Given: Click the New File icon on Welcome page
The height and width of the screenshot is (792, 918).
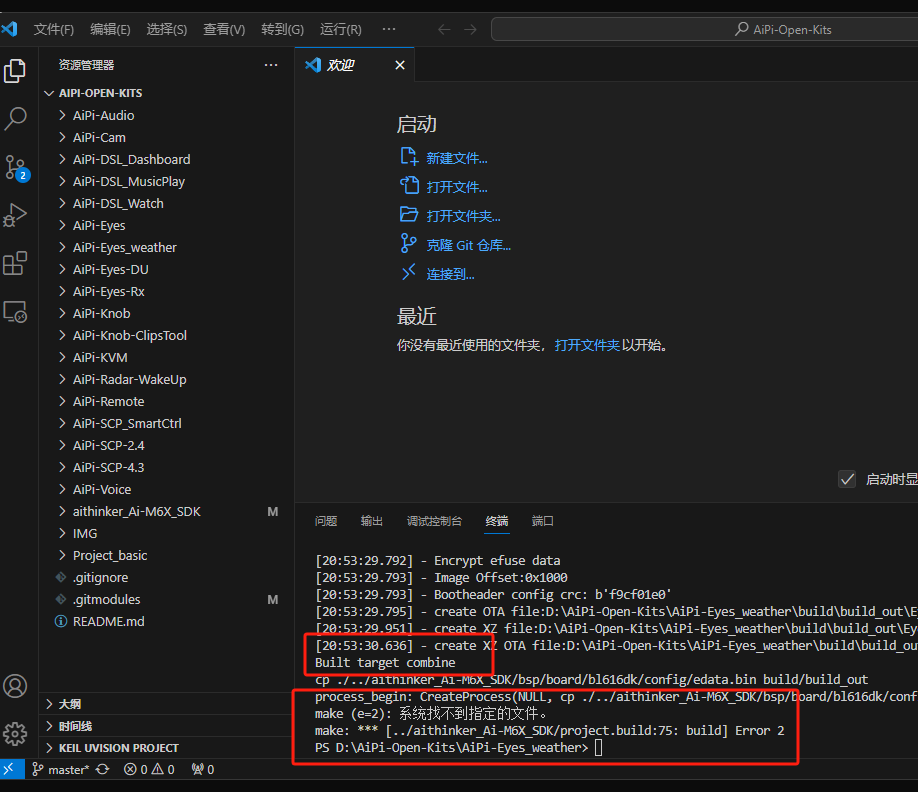Looking at the screenshot, I should pyautogui.click(x=409, y=157).
